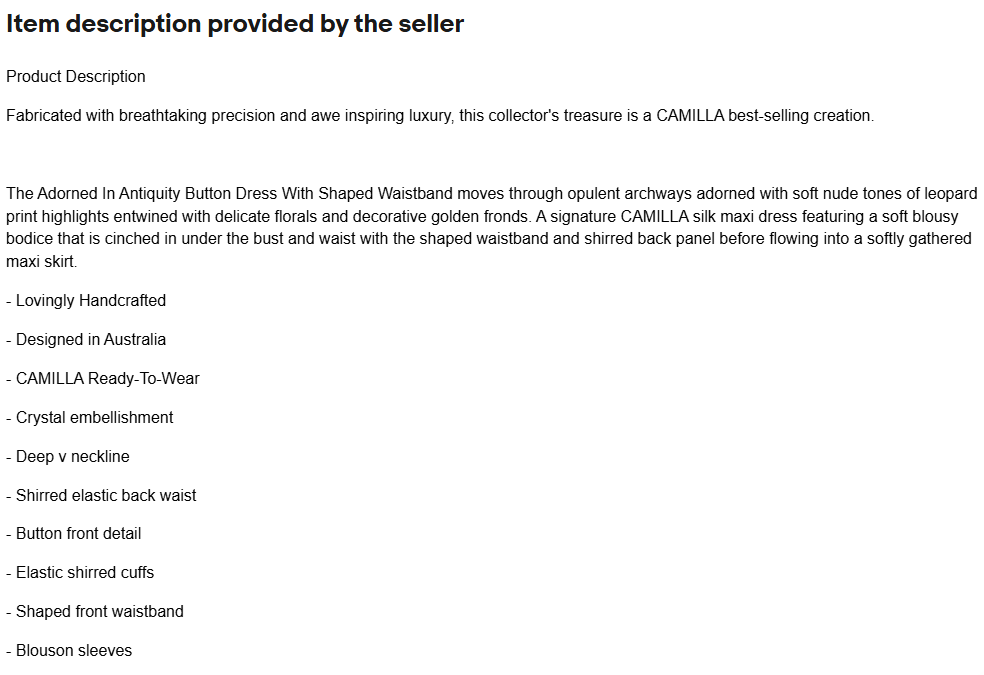984x675 pixels.
Task: Click the phrase 'print highlights entwined with delicate florals'
Action: click(x=176, y=216)
